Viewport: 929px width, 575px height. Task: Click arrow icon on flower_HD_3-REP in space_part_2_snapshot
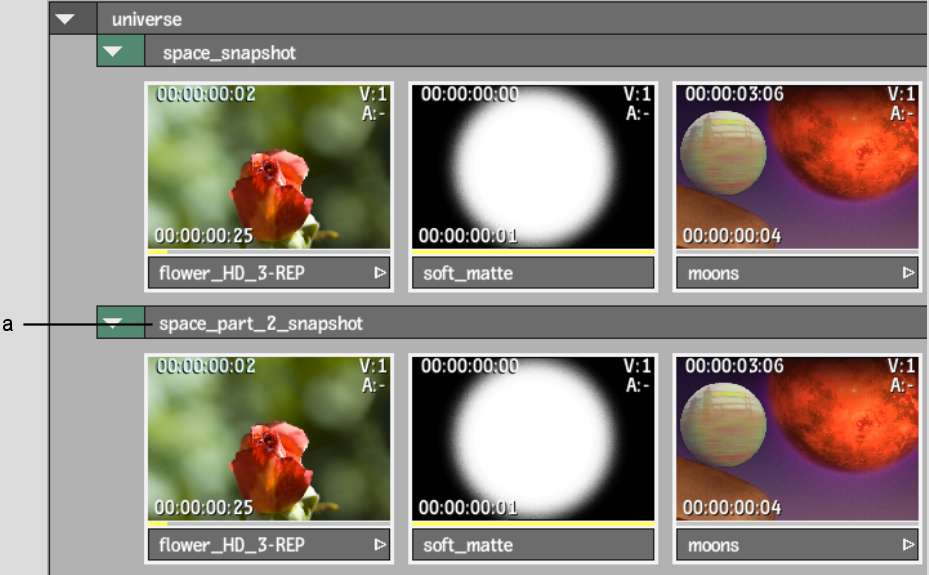pyautogui.click(x=380, y=545)
